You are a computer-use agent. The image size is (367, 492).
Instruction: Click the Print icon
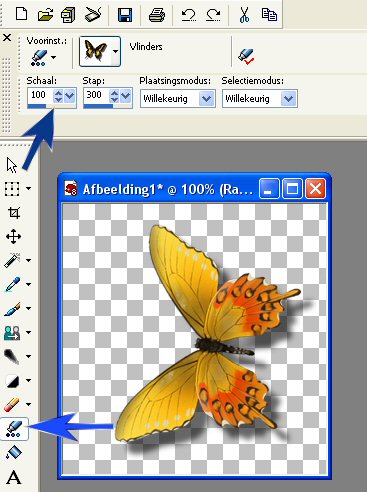click(157, 15)
